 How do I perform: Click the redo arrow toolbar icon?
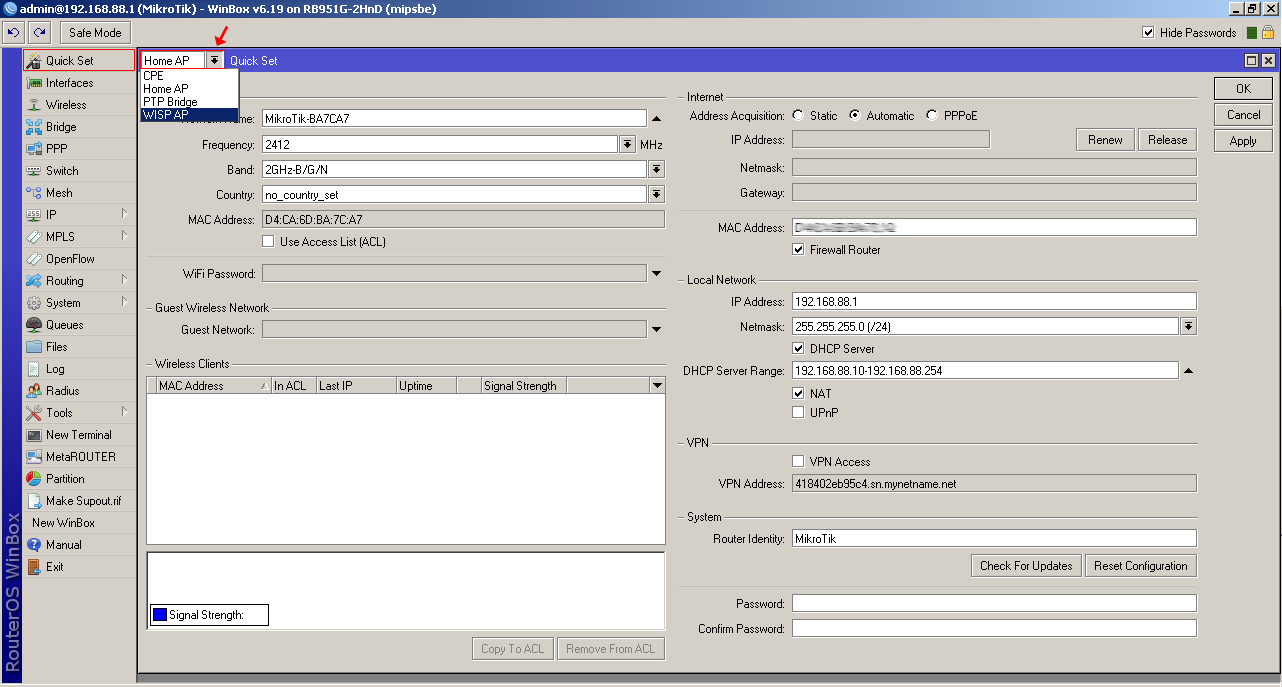click(41, 33)
